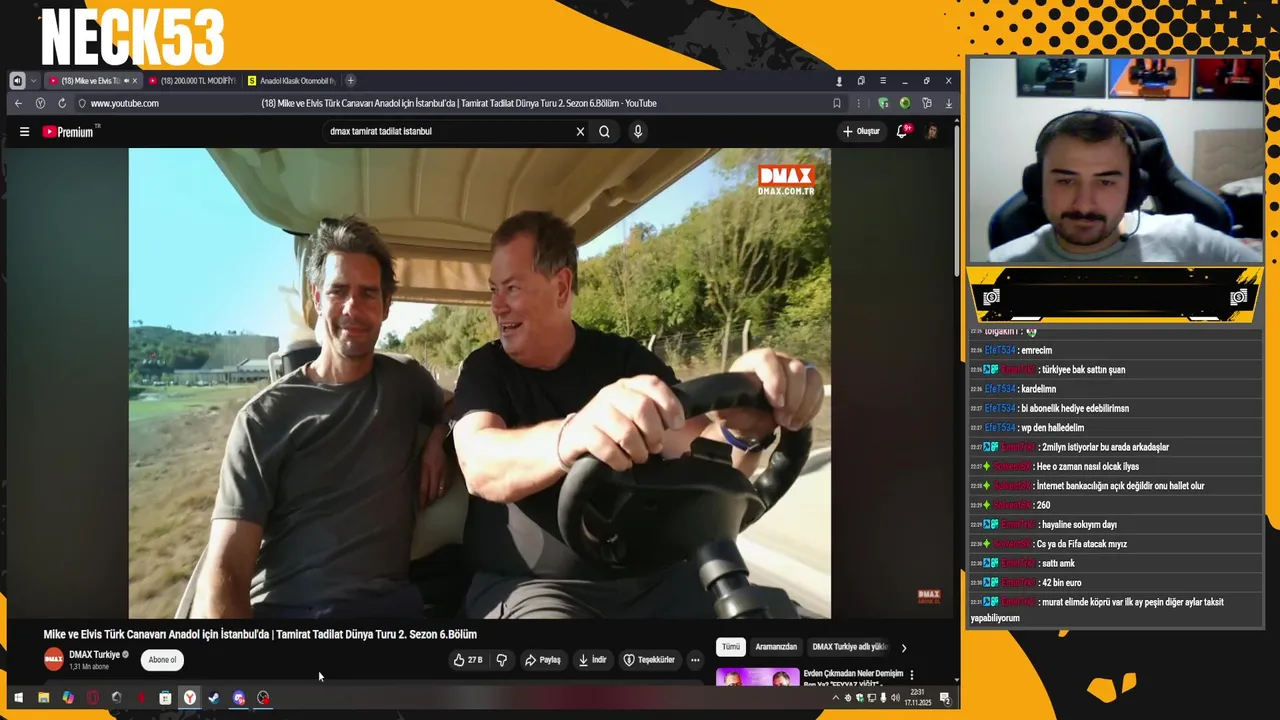Select the Tümü filter chip
Viewport: 1280px width, 720px height.
731,647
